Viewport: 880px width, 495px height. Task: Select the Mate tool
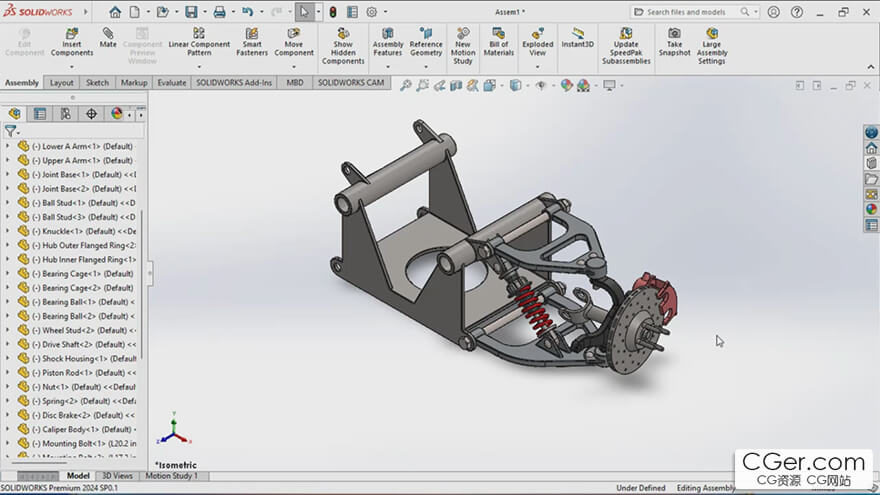tap(108, 38)
